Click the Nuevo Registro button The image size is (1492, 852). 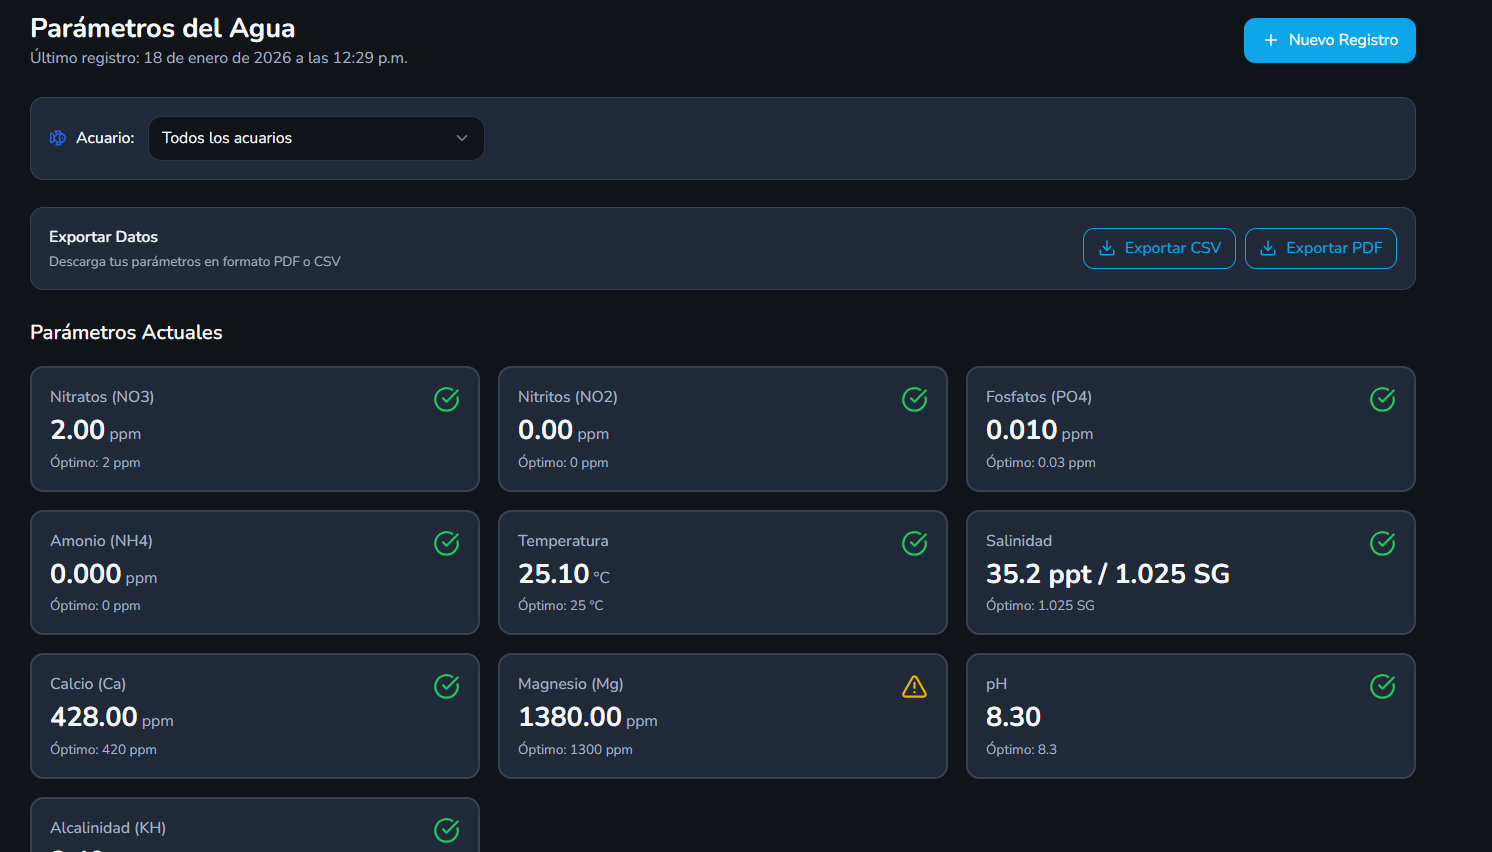1330,40
